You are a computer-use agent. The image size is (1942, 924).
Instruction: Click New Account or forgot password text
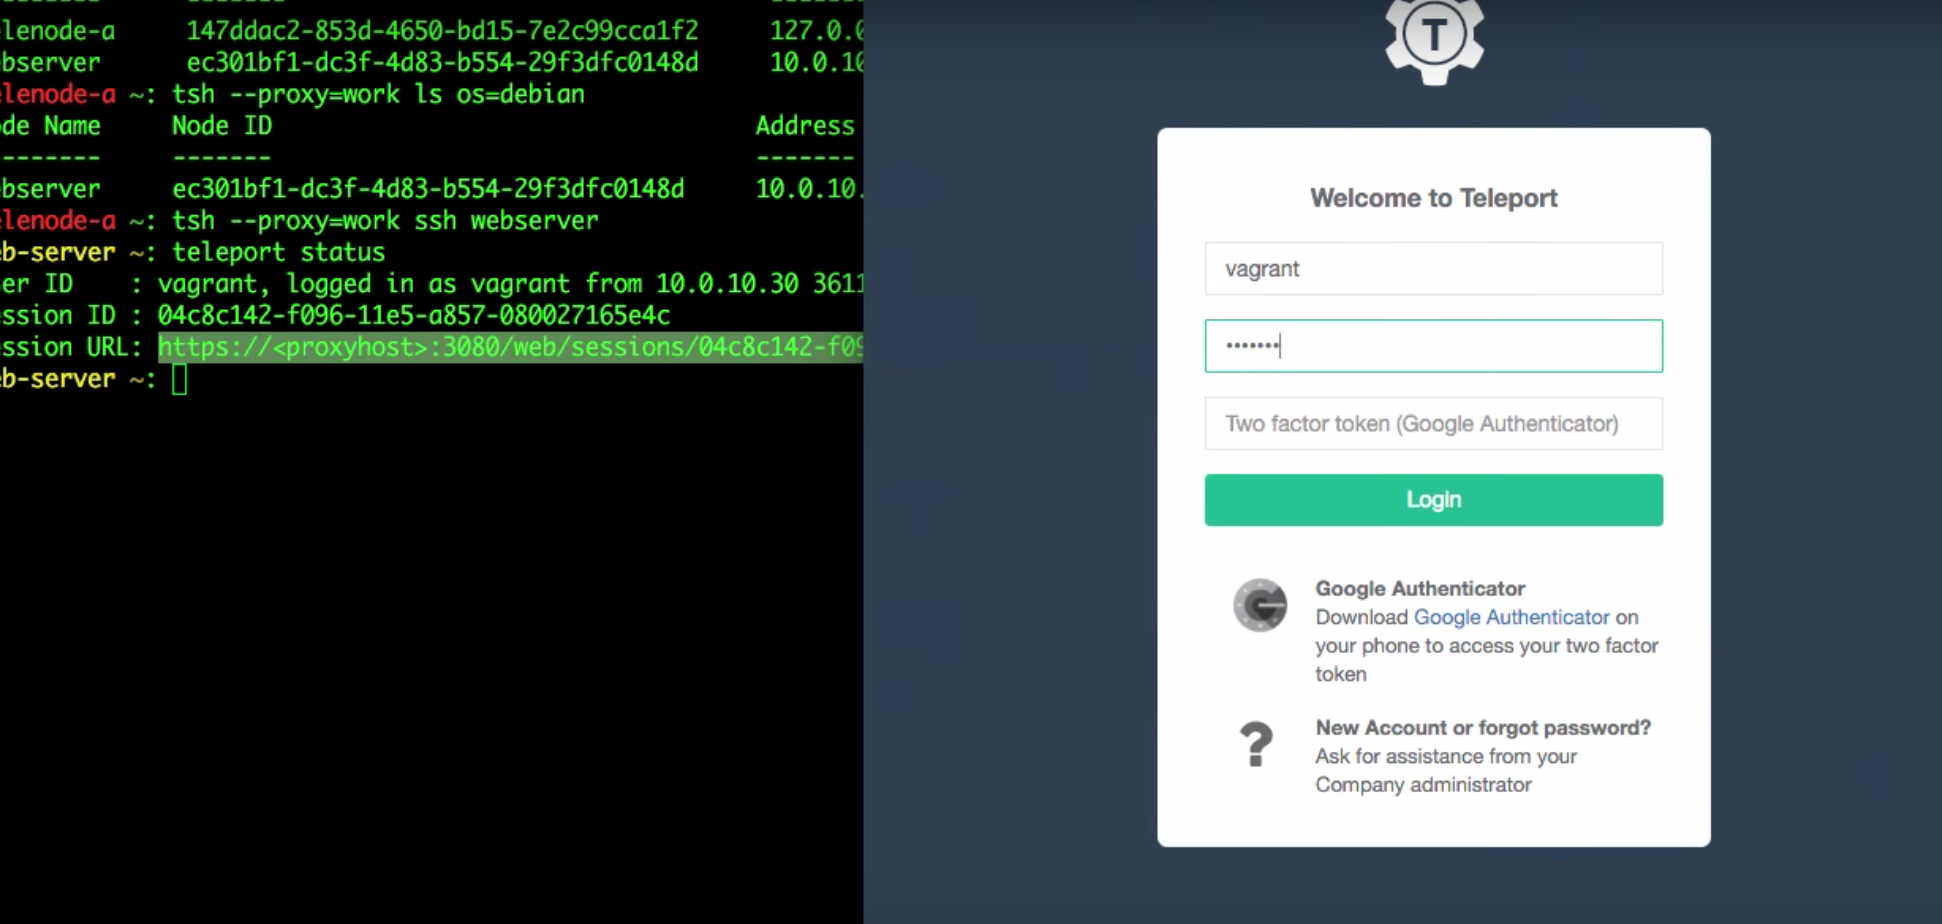click(1483, 728)
